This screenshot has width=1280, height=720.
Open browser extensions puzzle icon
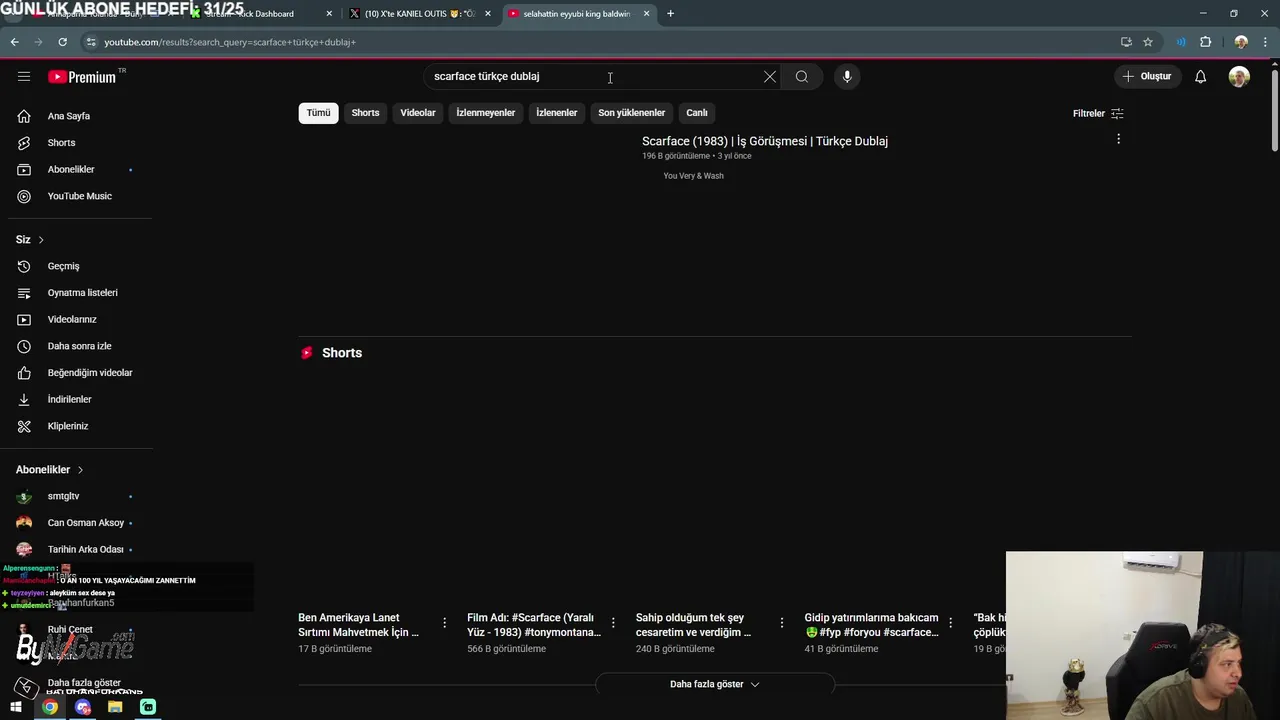point(1205,42)
